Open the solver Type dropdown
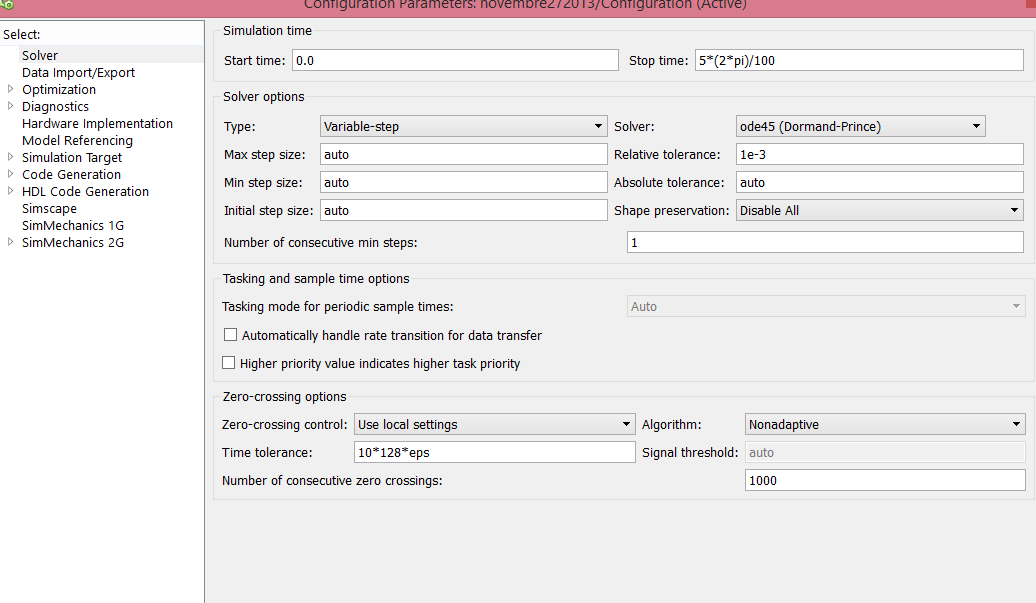This screenshot has height=603, width=1036. pos(463,126)
